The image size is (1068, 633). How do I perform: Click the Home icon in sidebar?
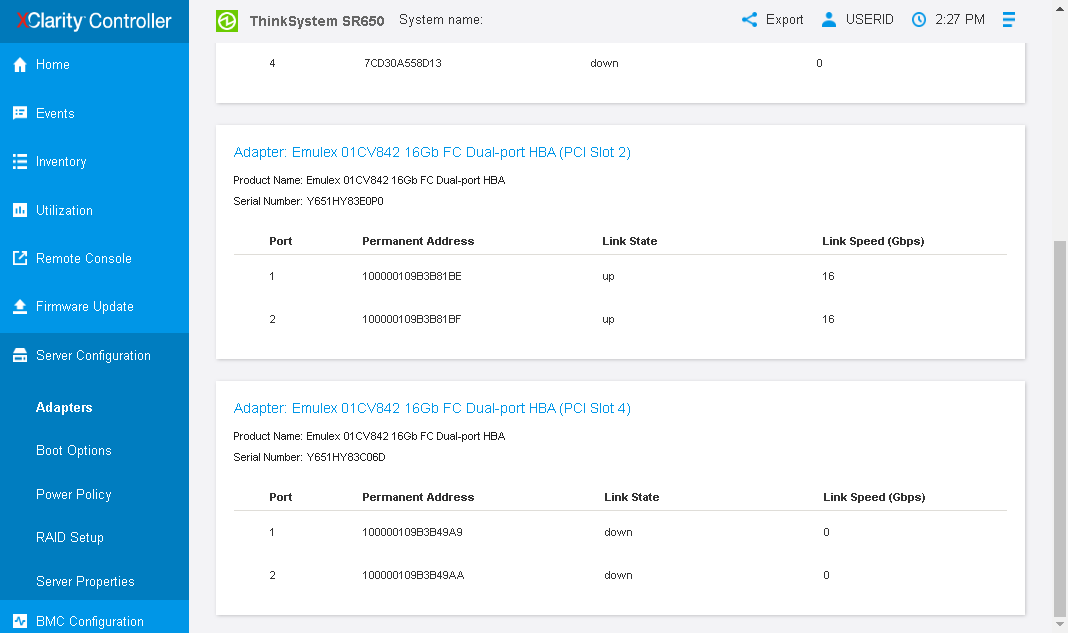[x=19, y=65]
